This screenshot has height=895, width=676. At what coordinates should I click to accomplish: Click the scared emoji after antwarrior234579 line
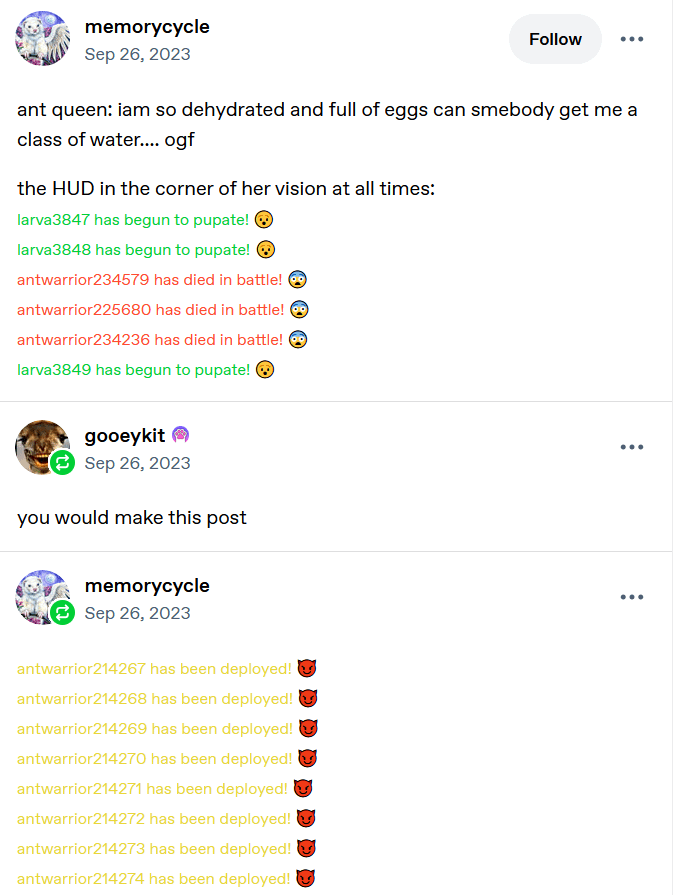[297, 279]
